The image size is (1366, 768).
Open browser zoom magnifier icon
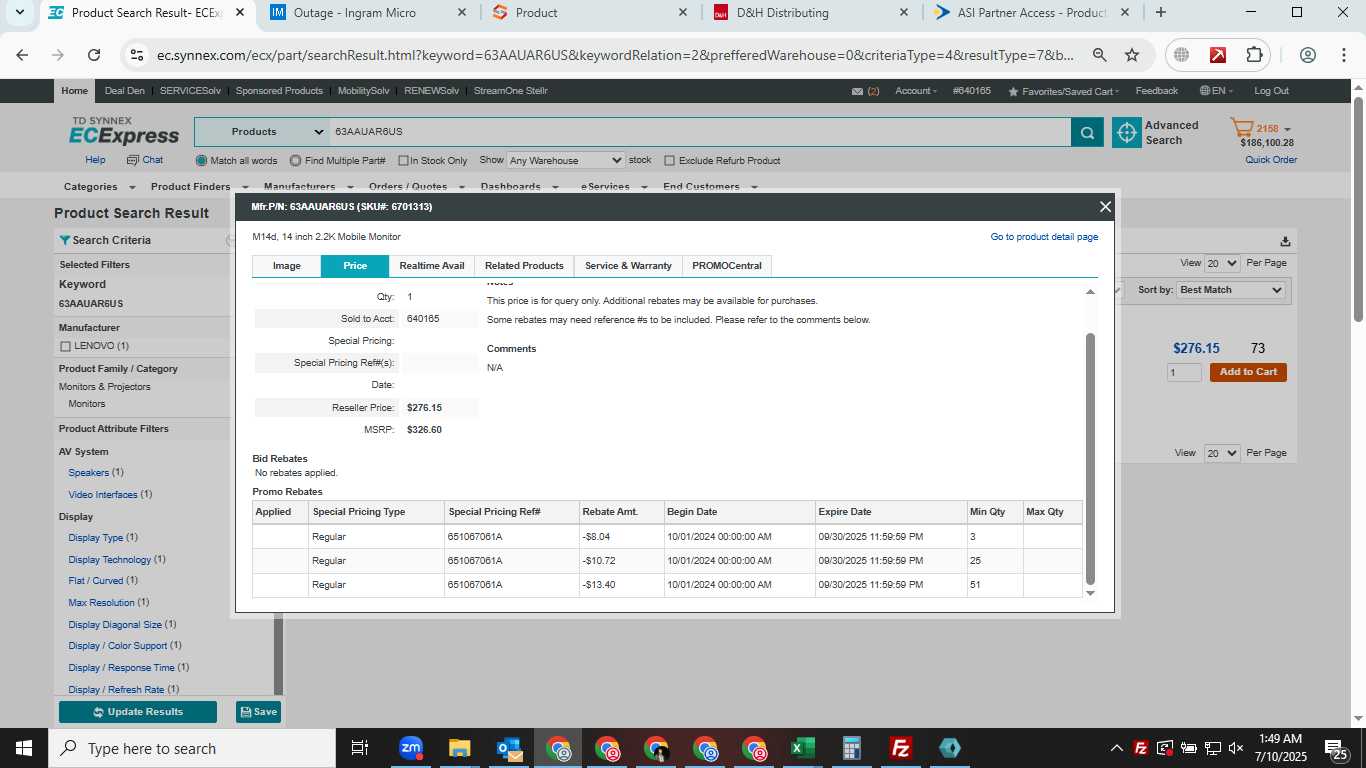point(1099,55)
